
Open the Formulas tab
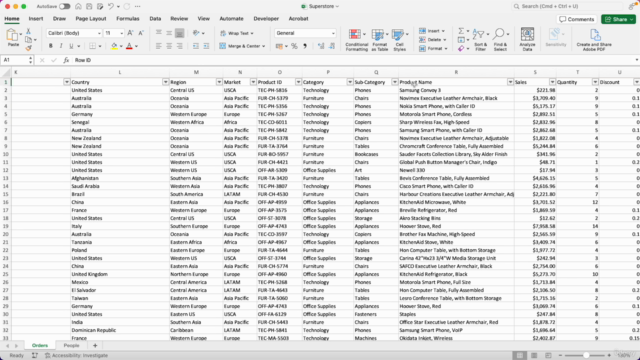point(128,19)
